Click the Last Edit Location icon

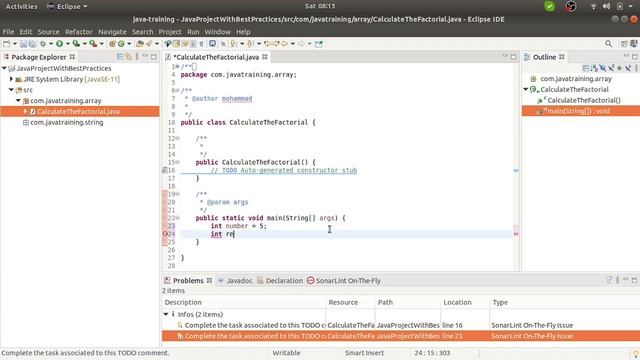click(267, 44)
